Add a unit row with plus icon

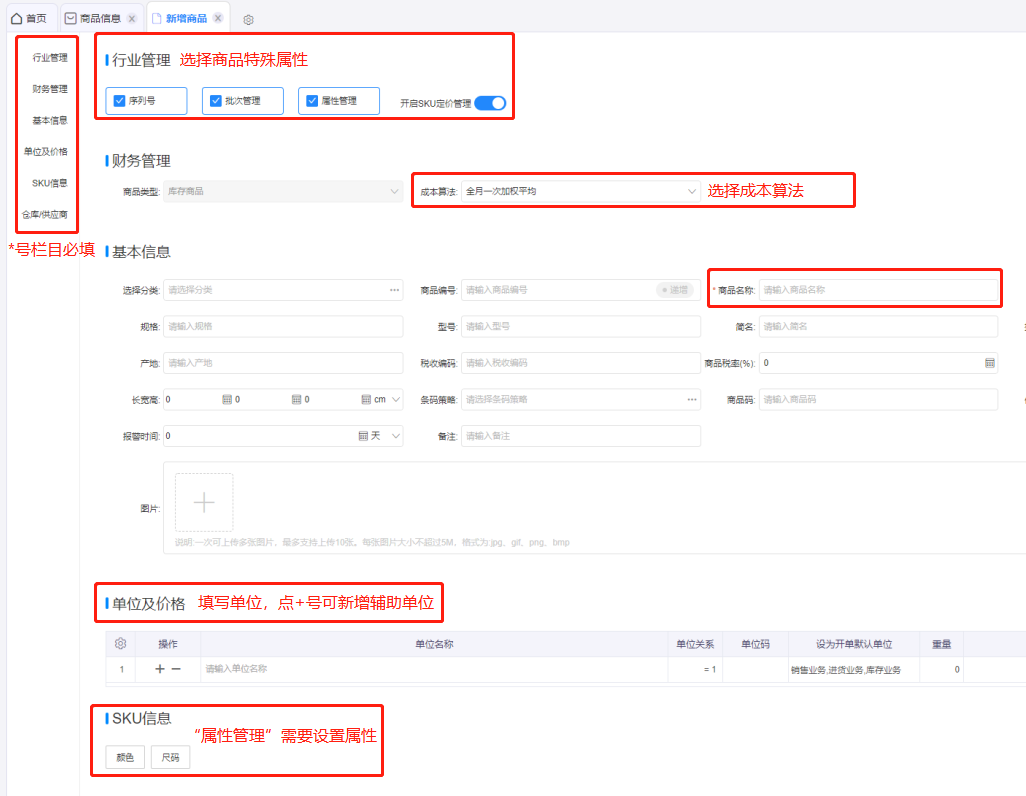160,669
